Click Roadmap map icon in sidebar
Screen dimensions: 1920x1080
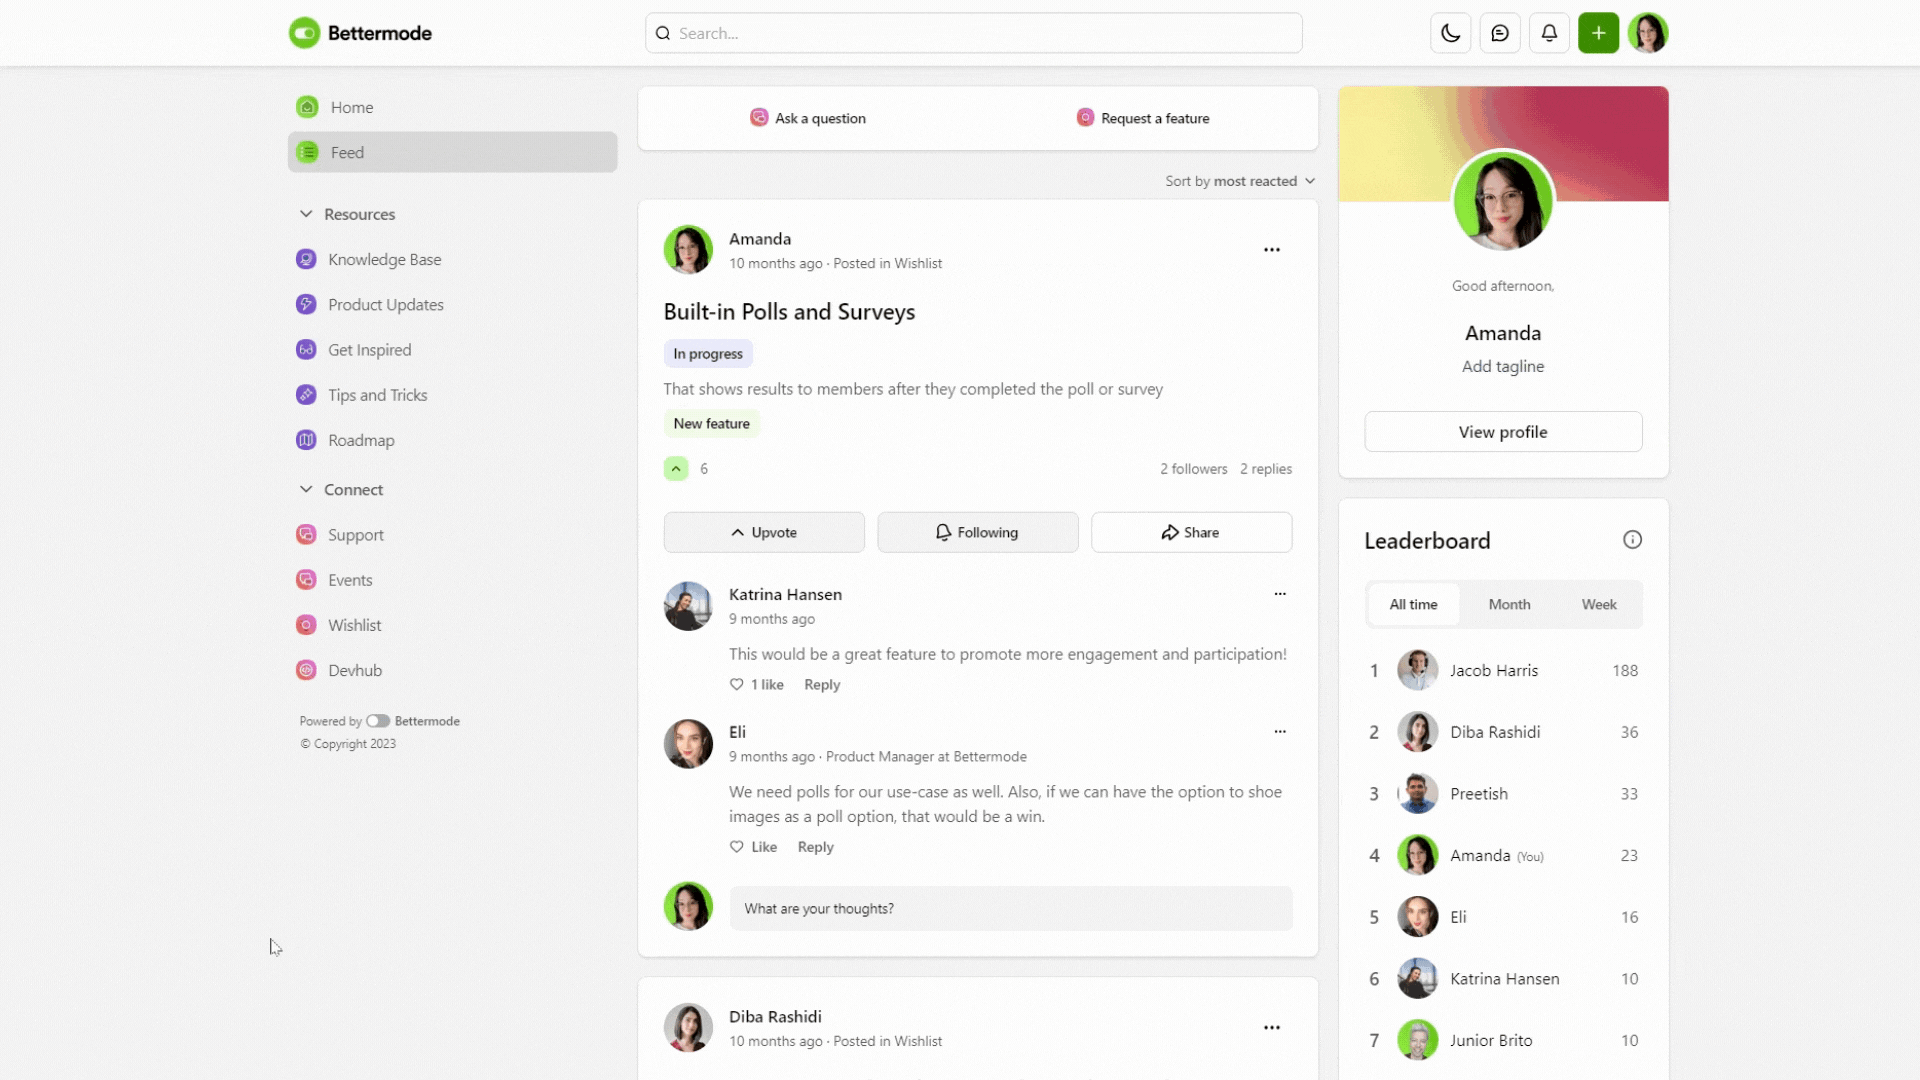306,440
